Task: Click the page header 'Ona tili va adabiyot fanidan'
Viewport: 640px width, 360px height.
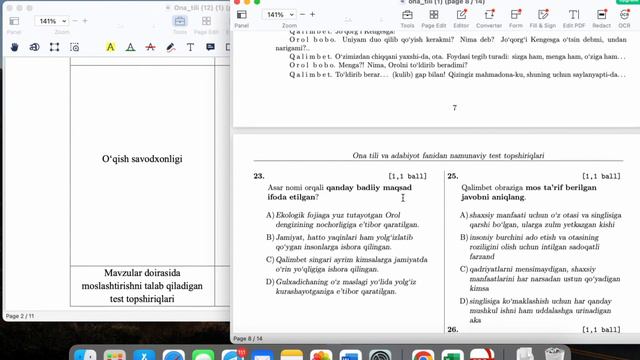Action: pyautogui.click(x=448, y=156)
